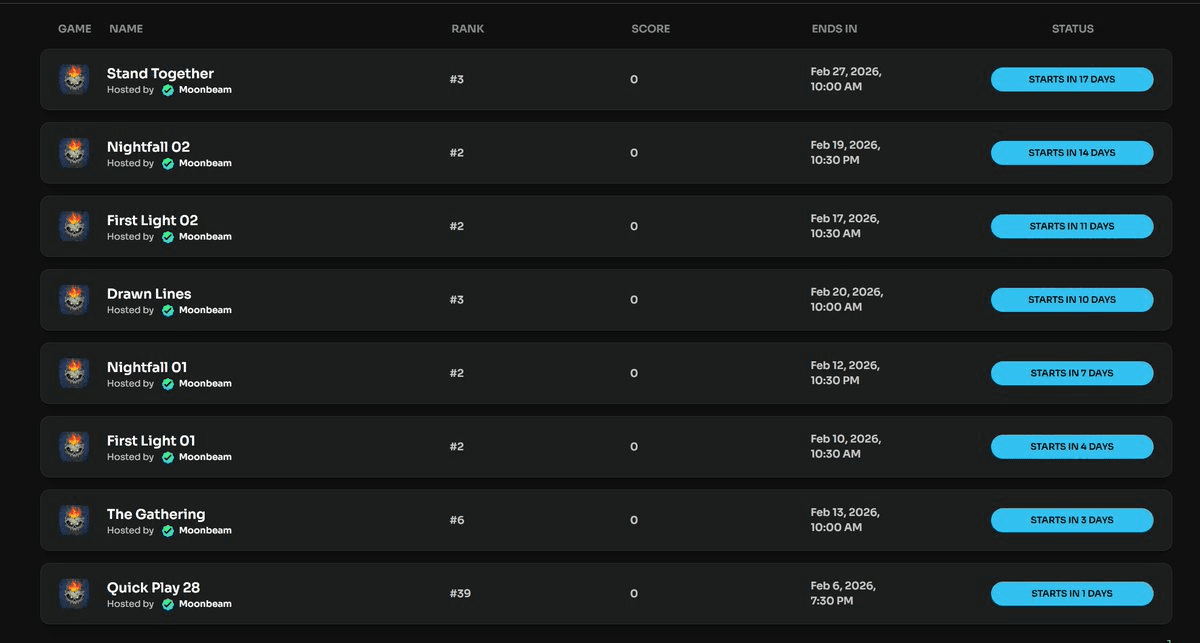Sort by the Status column header
The height and width of the screenshot is (643, 1200).
coord(1072,29)
